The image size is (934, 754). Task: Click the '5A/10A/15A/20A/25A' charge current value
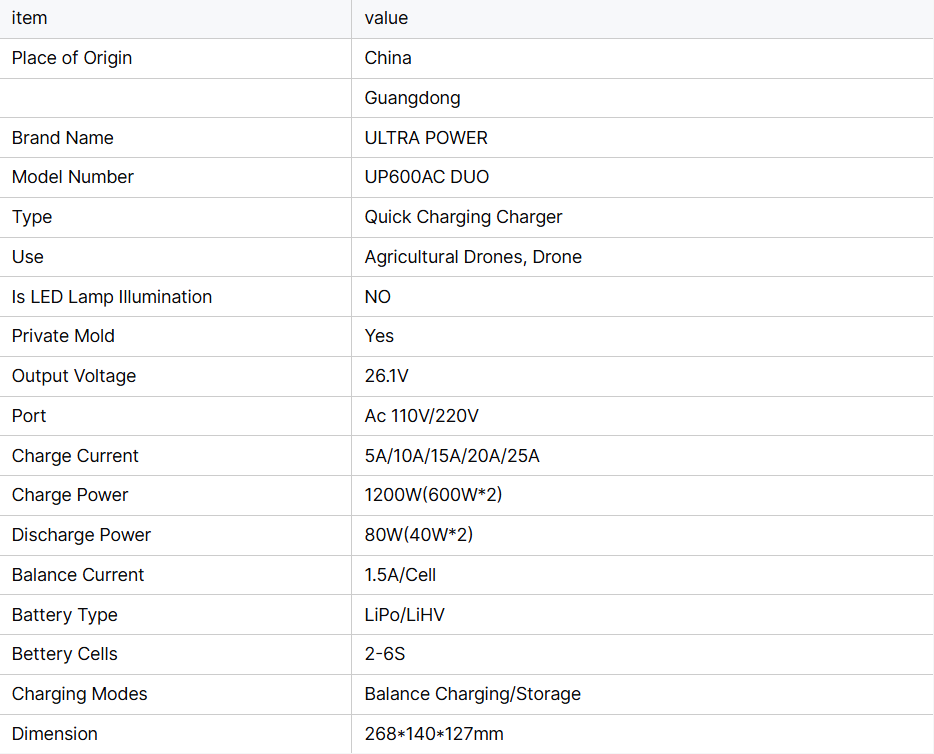click(x=452, y=456)
